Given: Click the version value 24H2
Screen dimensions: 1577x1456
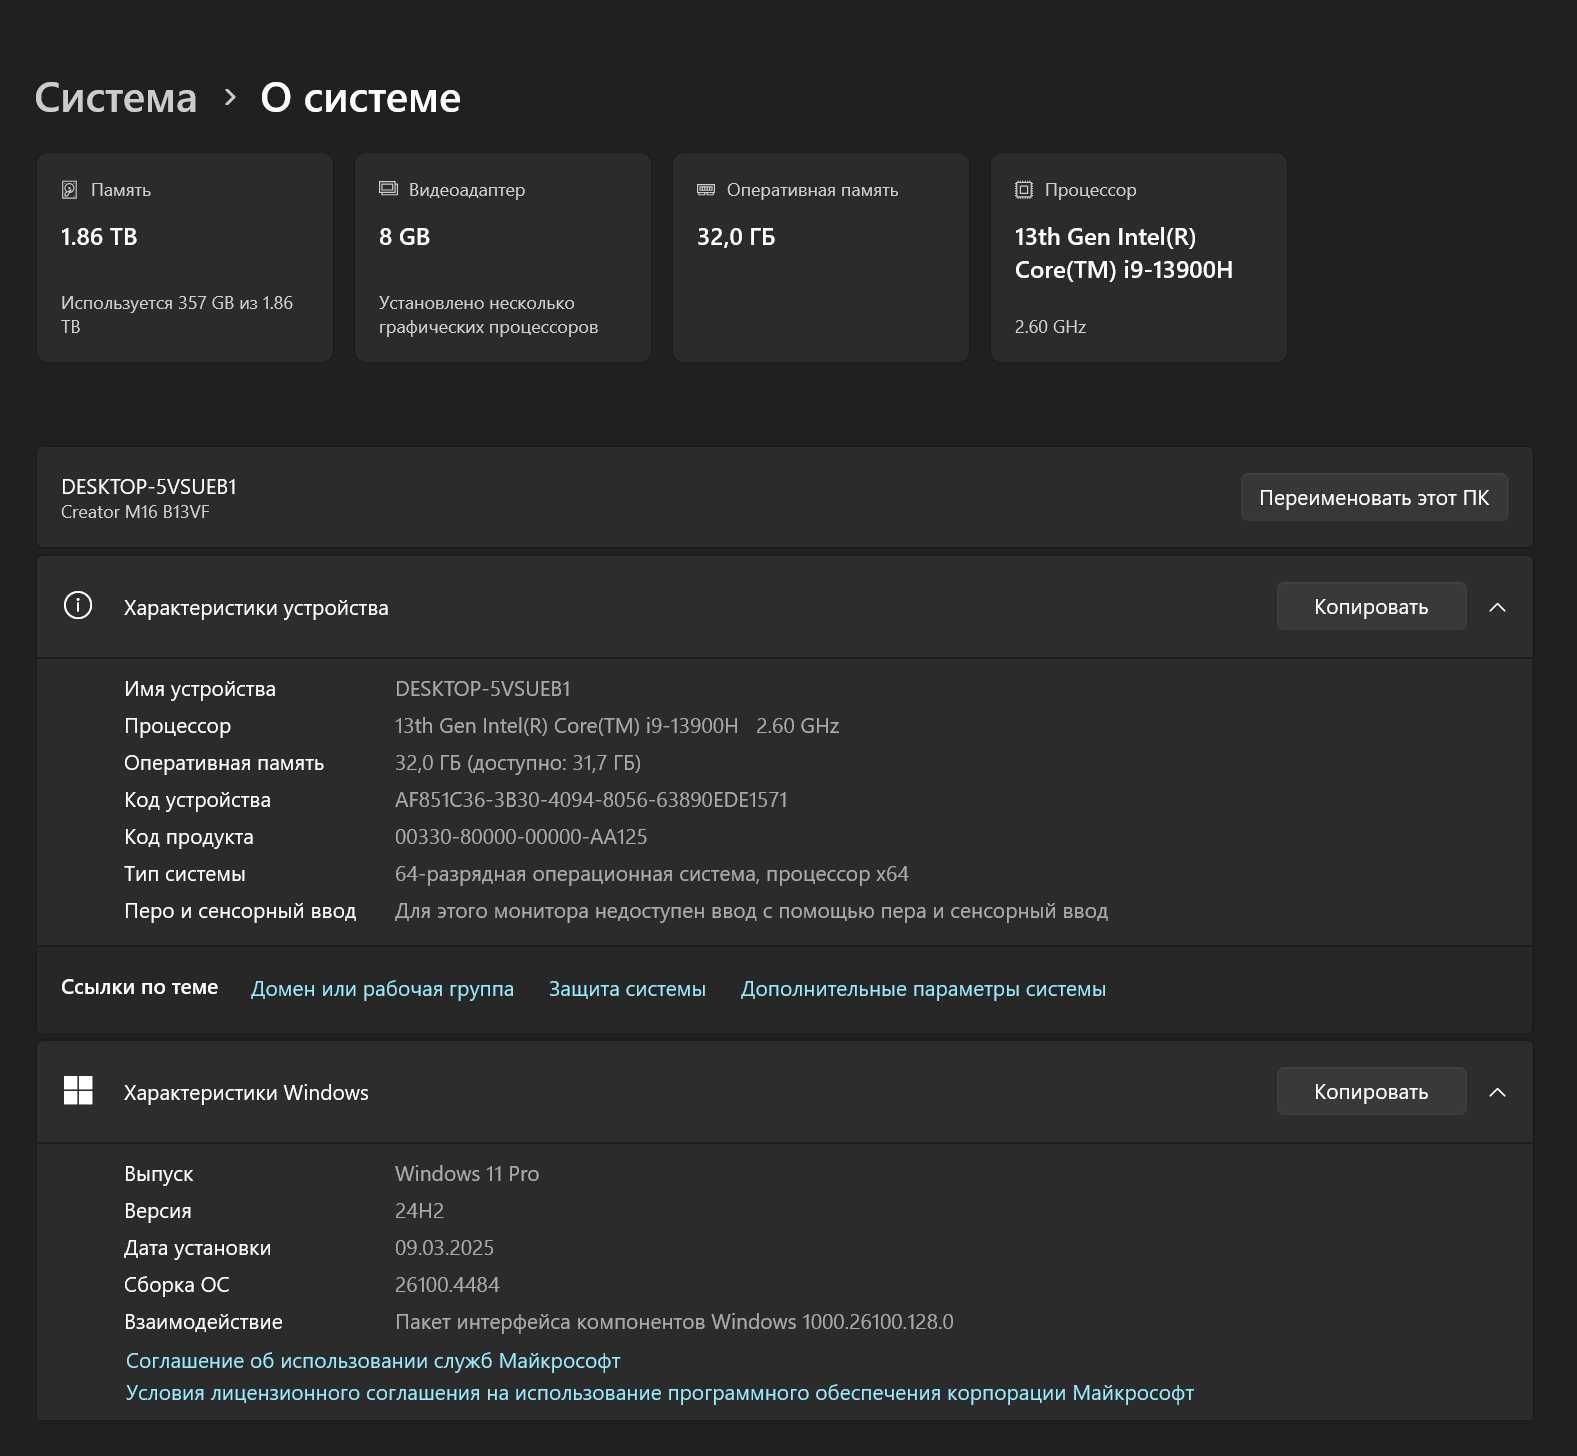Looking at the screenshot, I should [419, 1211].
